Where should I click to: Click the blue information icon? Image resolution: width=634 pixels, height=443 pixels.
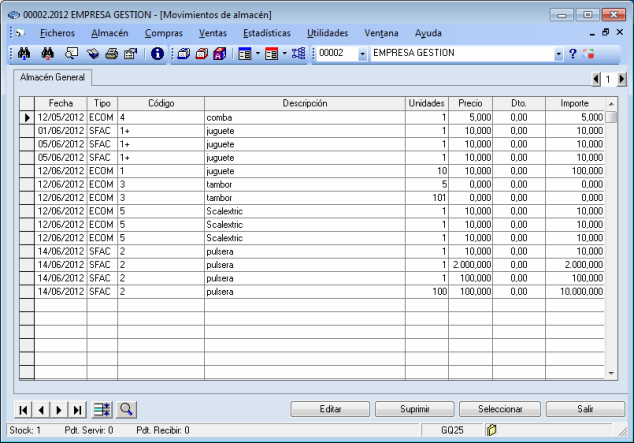[x=157, y=53]
